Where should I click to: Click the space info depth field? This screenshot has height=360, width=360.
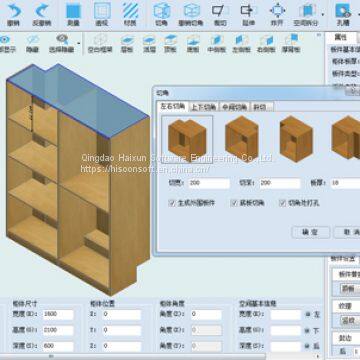[285, 346]
